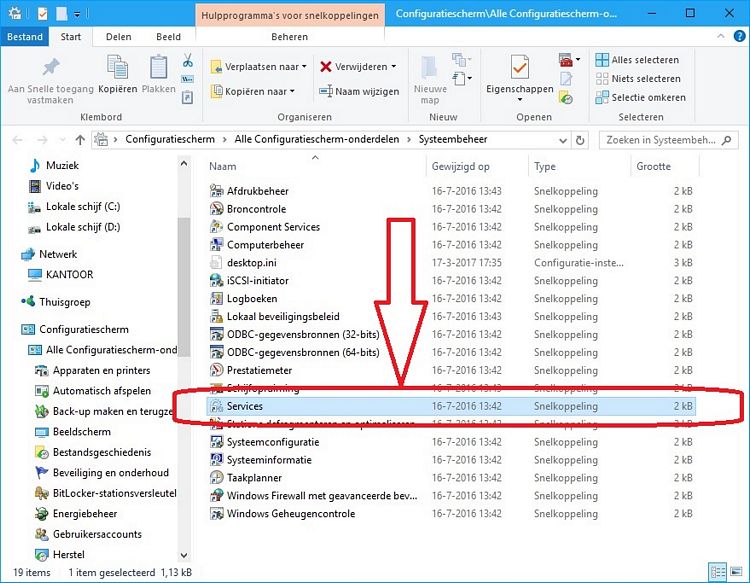Select the Logboeken icon

[x=216, y=298]
